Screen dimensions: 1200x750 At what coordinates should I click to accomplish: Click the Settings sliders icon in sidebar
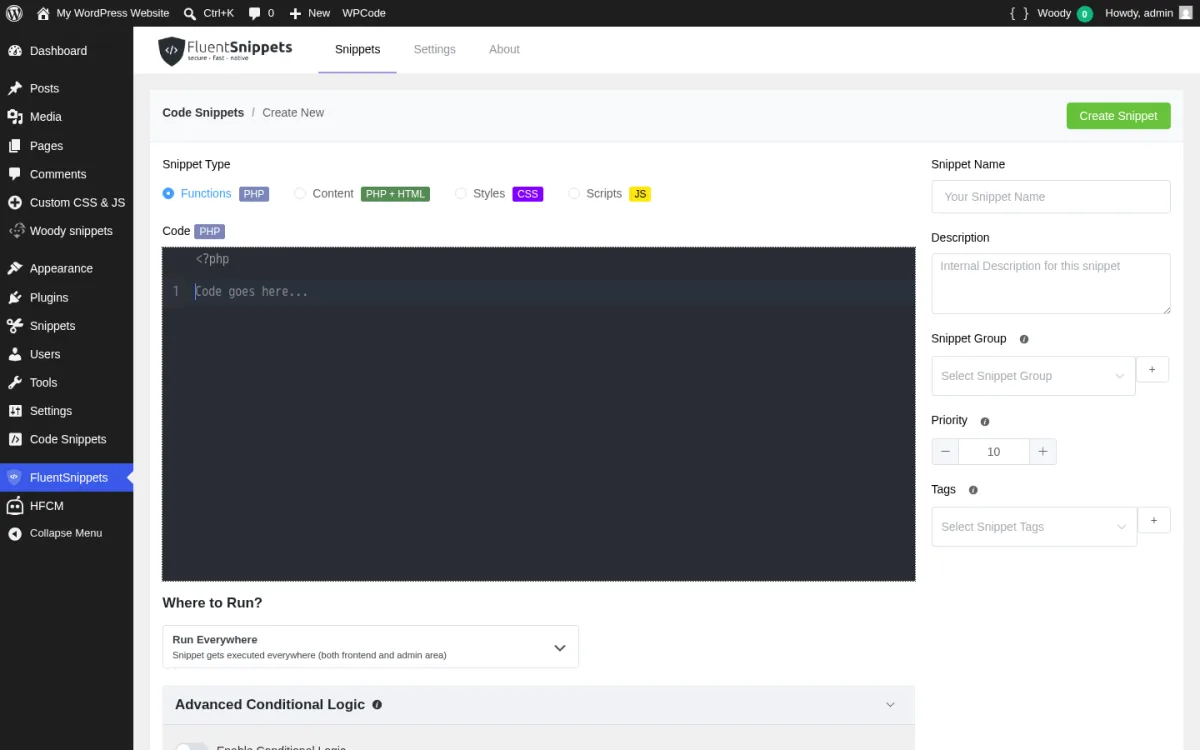(x=15, y=411)
